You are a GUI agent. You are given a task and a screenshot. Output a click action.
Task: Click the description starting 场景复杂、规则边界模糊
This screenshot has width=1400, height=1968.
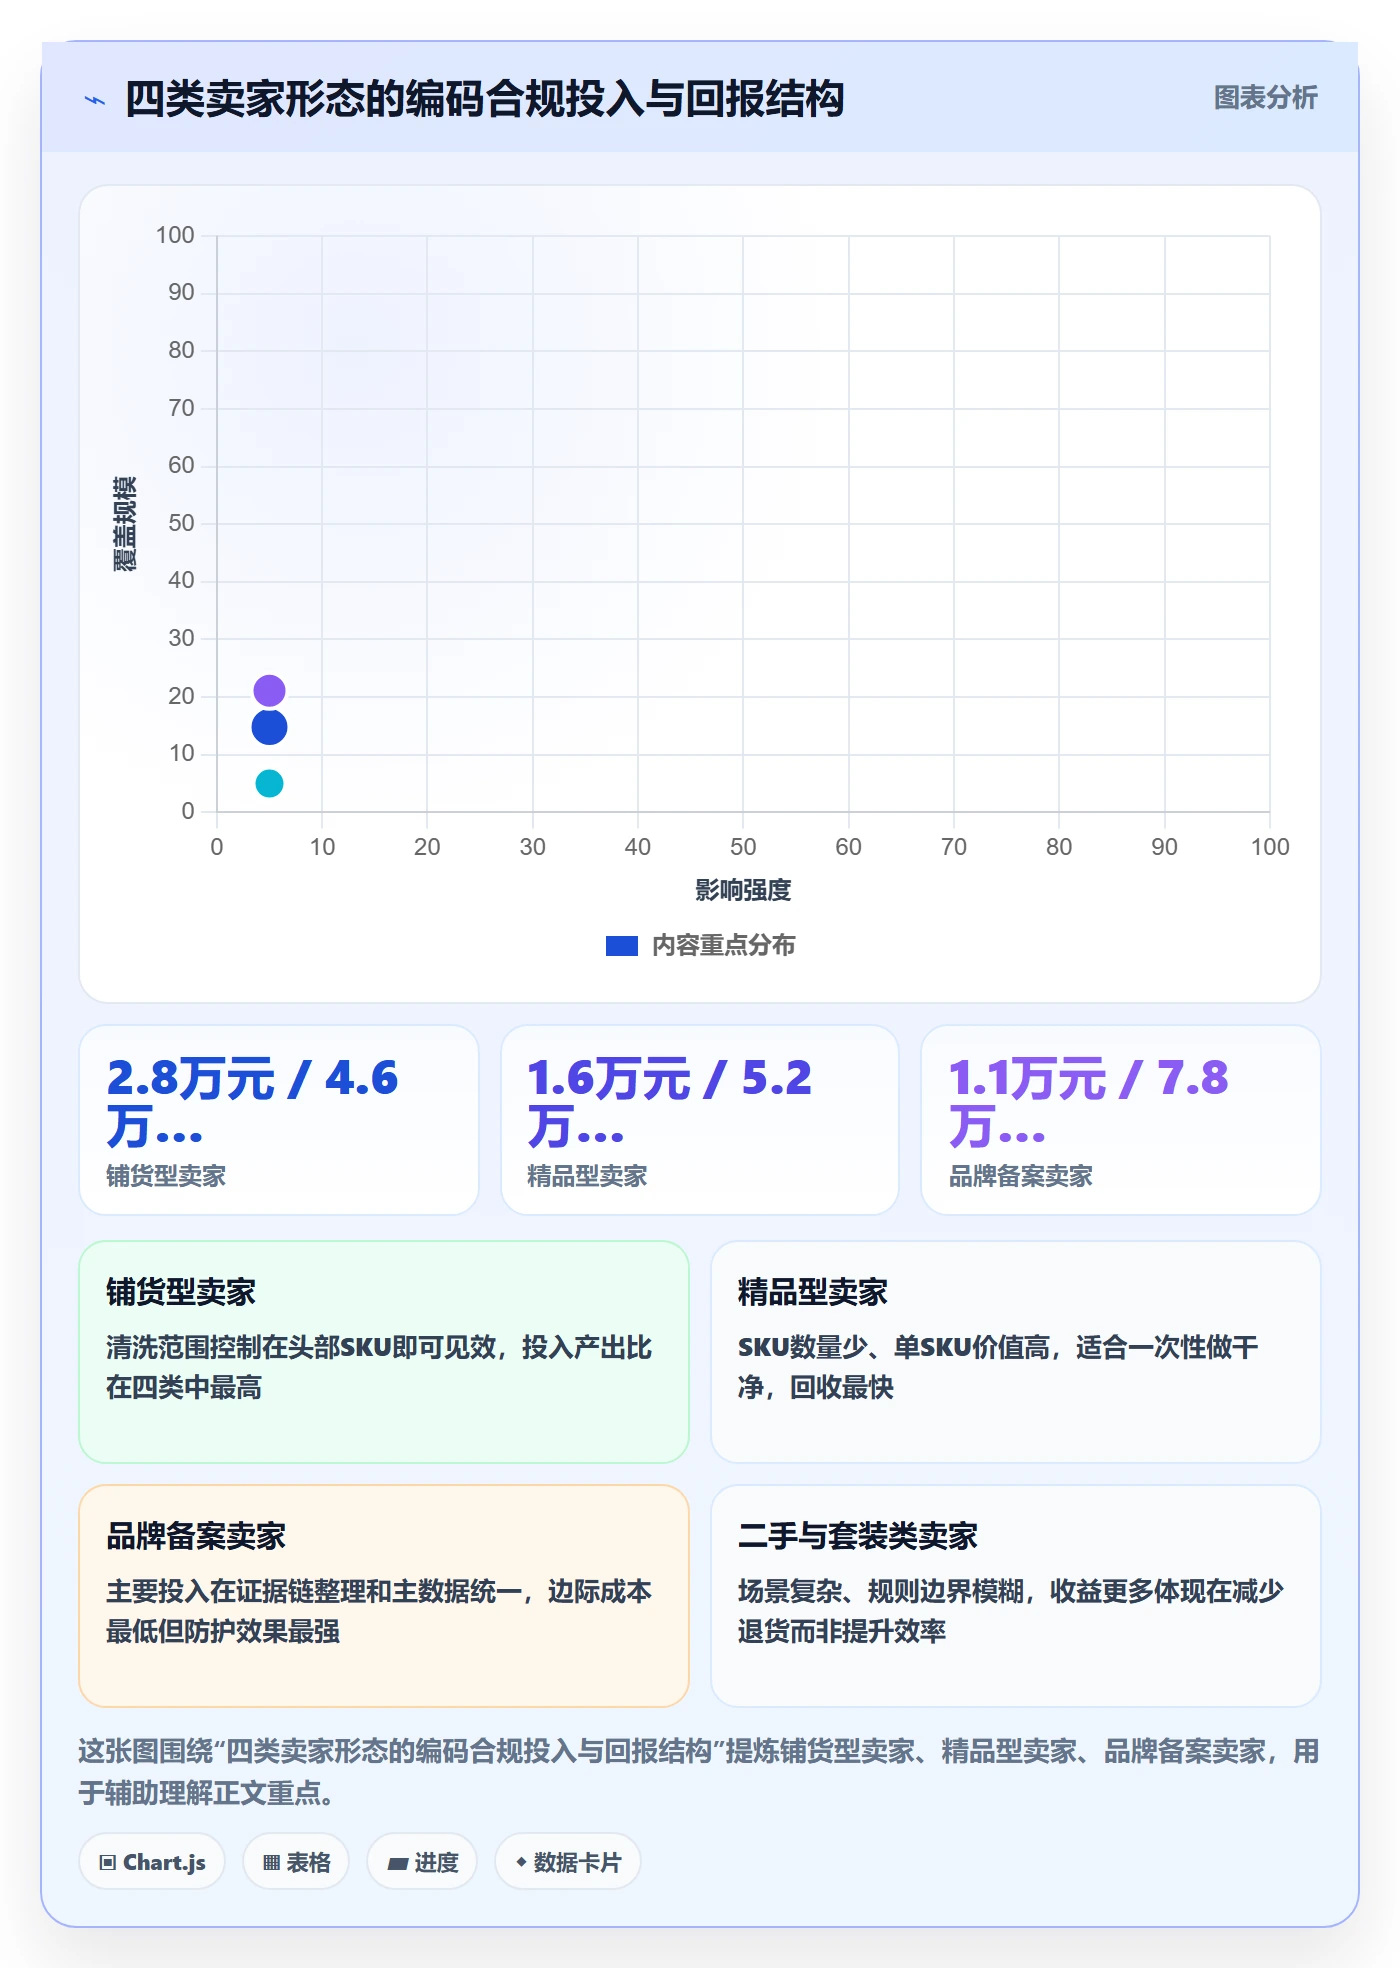pyautogui.click(x=1011, y=1611)
